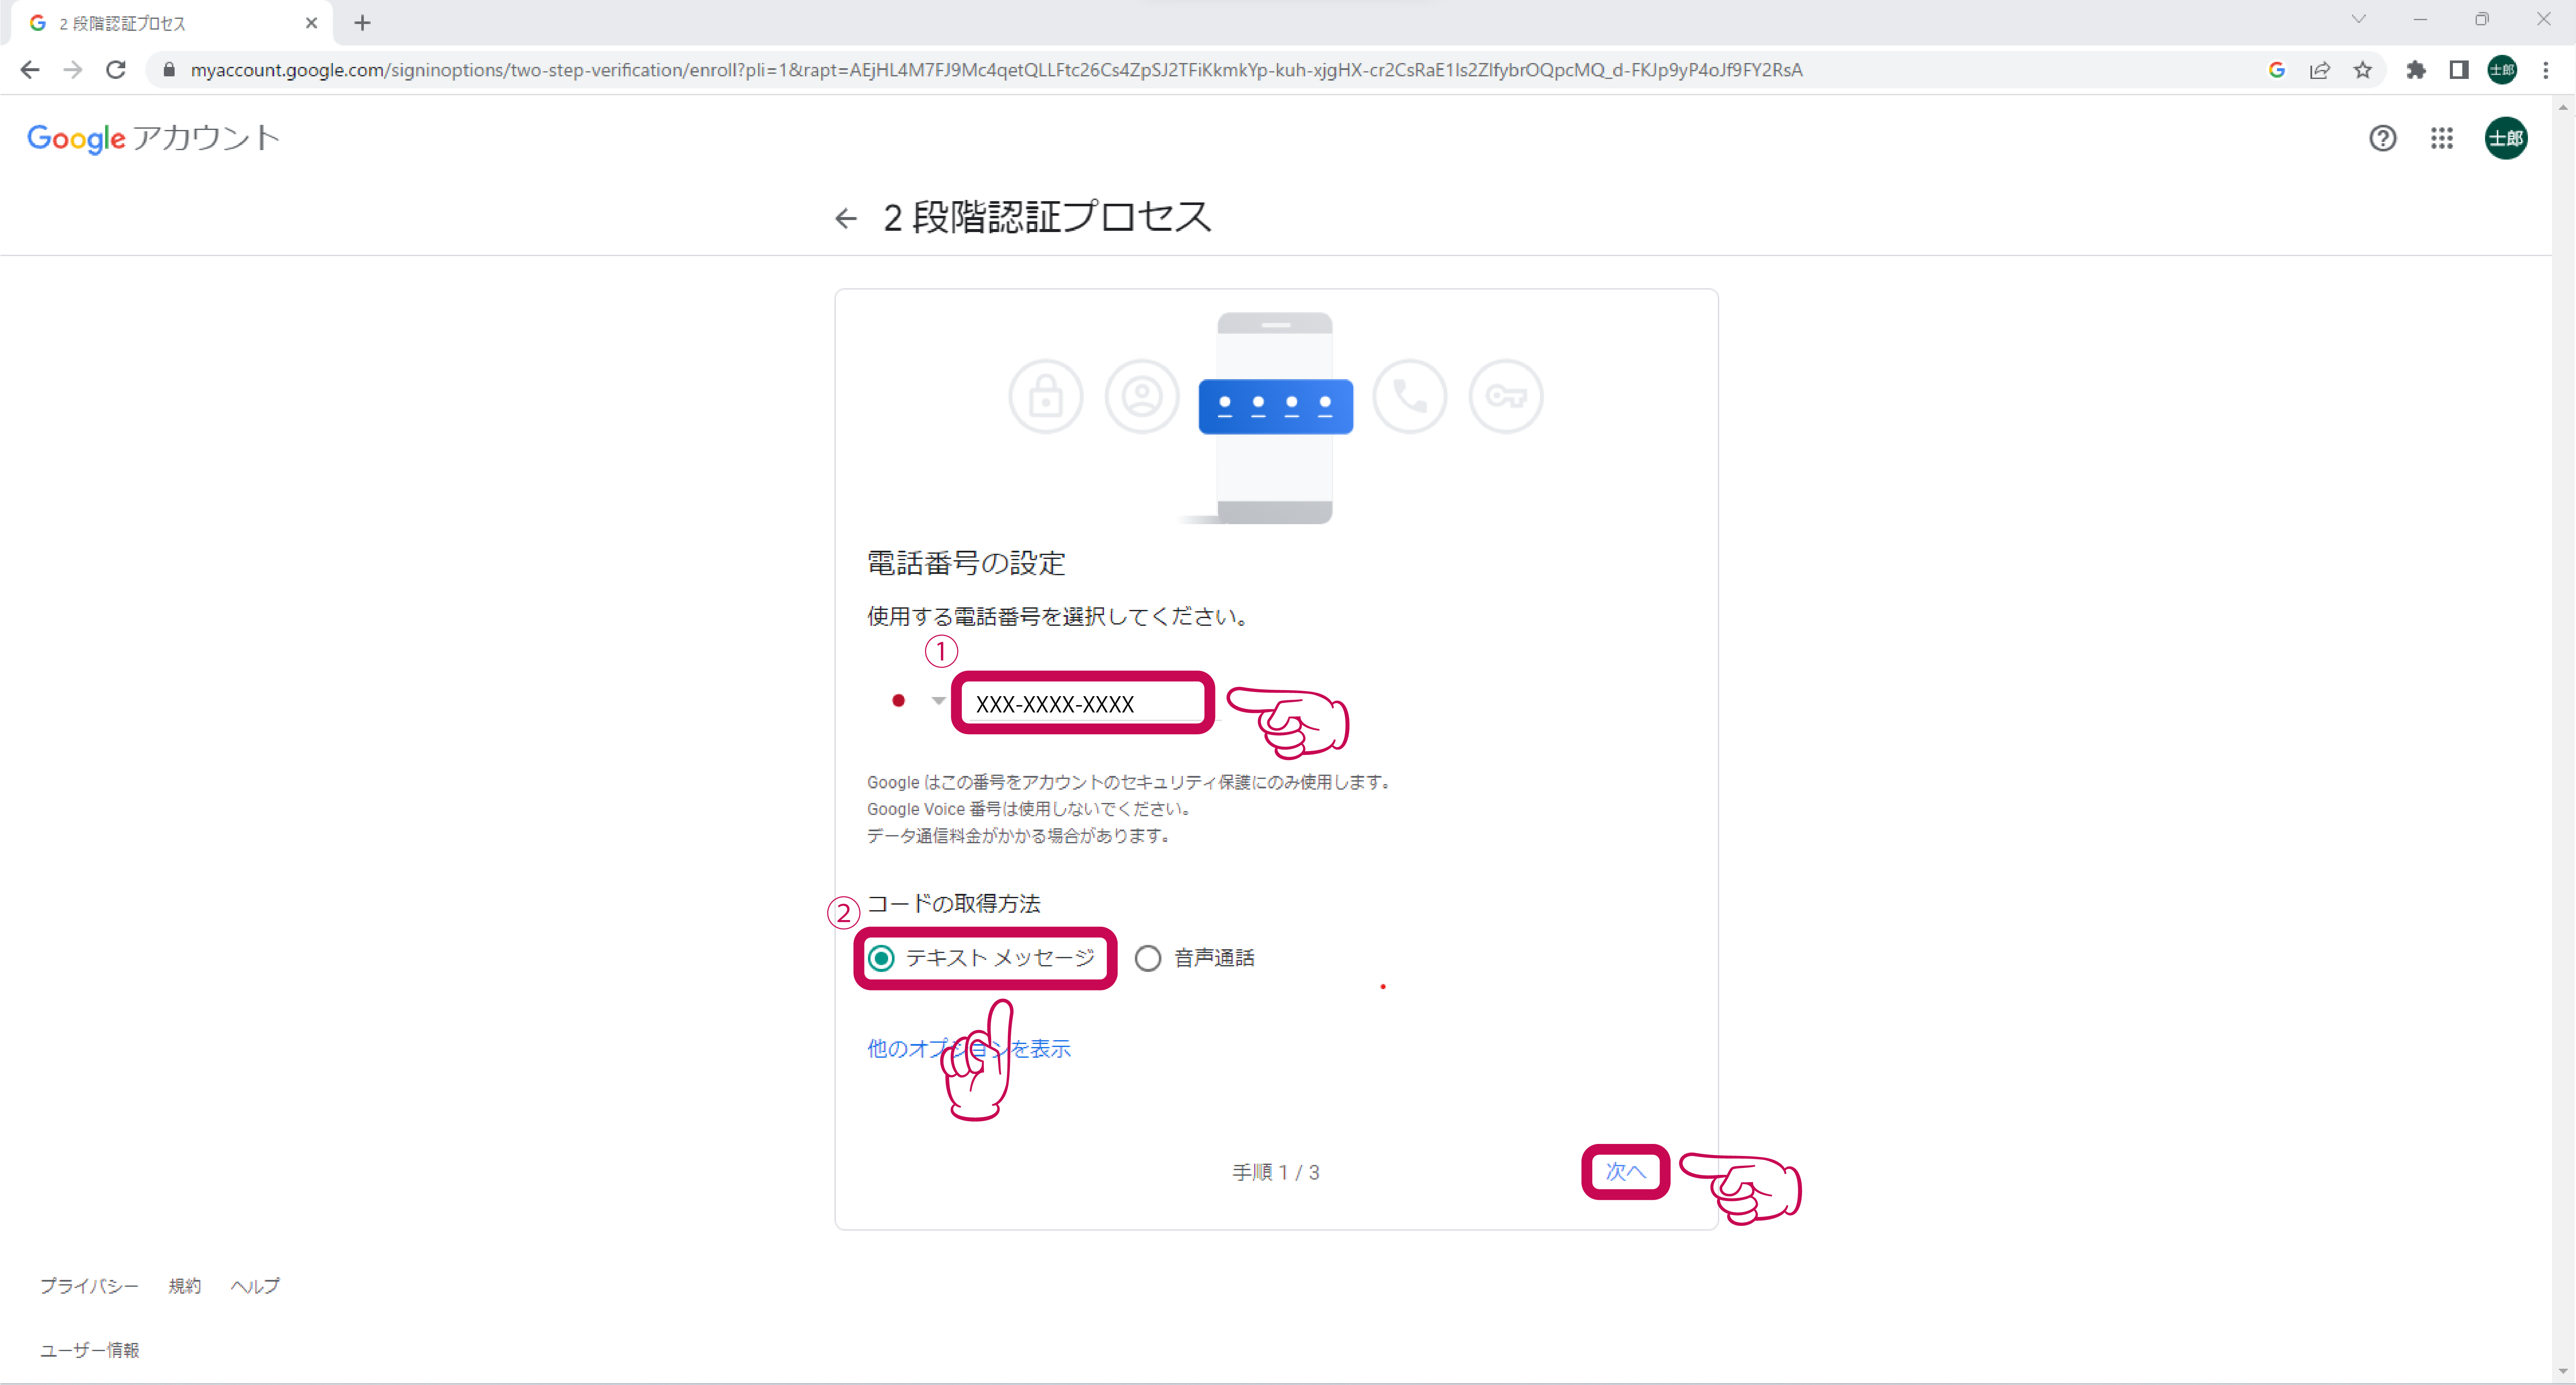The height and width of the screenshot is (1385, 2576).
Task: Open the 規約 footer link
Action: pos(184,1286)
